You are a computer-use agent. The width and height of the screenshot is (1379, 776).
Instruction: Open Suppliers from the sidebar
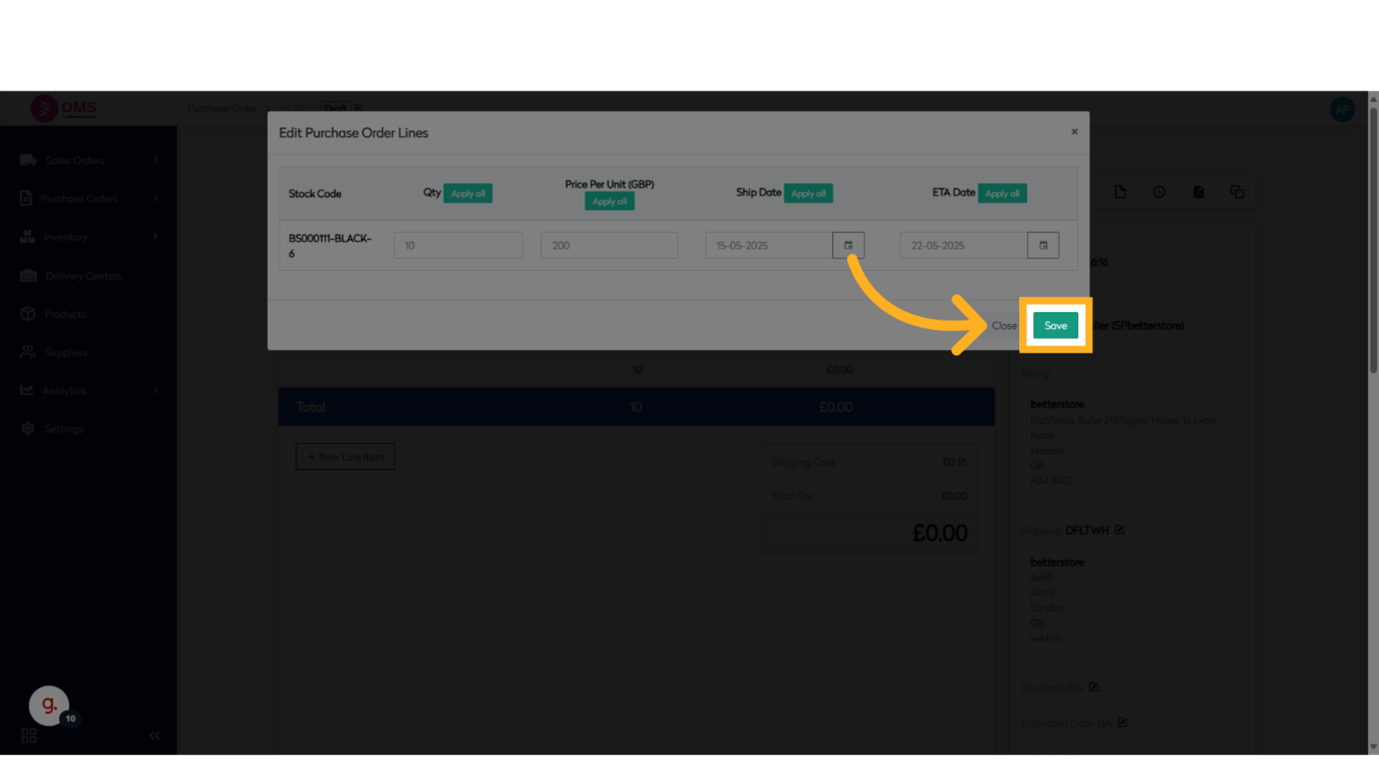(x=66, y=353)
